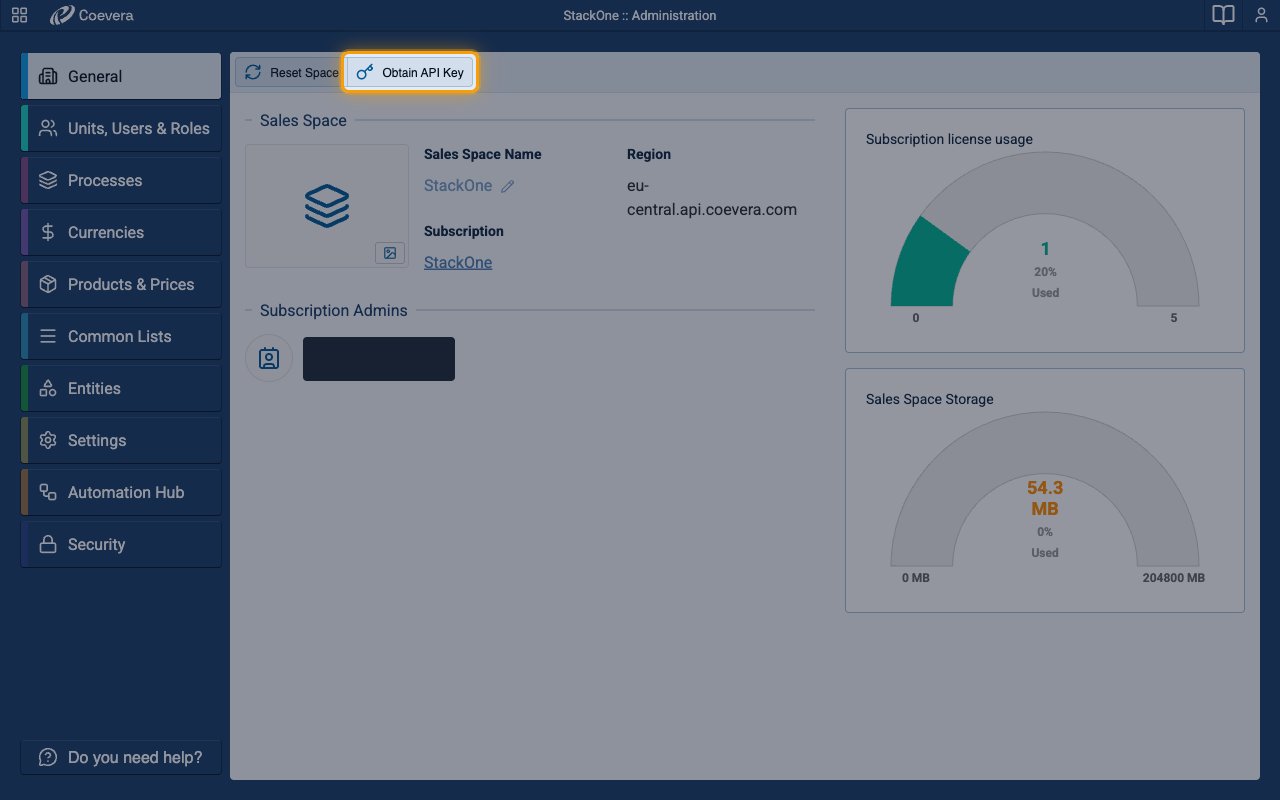Click the pencil icon to edit Sales Space Name
1280x800 pixels.
click(x=508, y=186)
